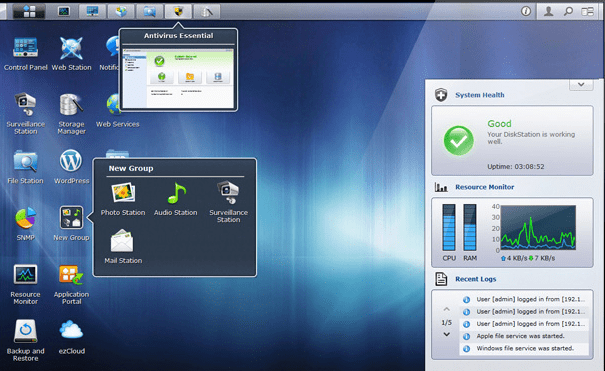This screenshot has height=371, width=605.
Task: Open the Main Menu grid button
Action: [x=29, y=11]
